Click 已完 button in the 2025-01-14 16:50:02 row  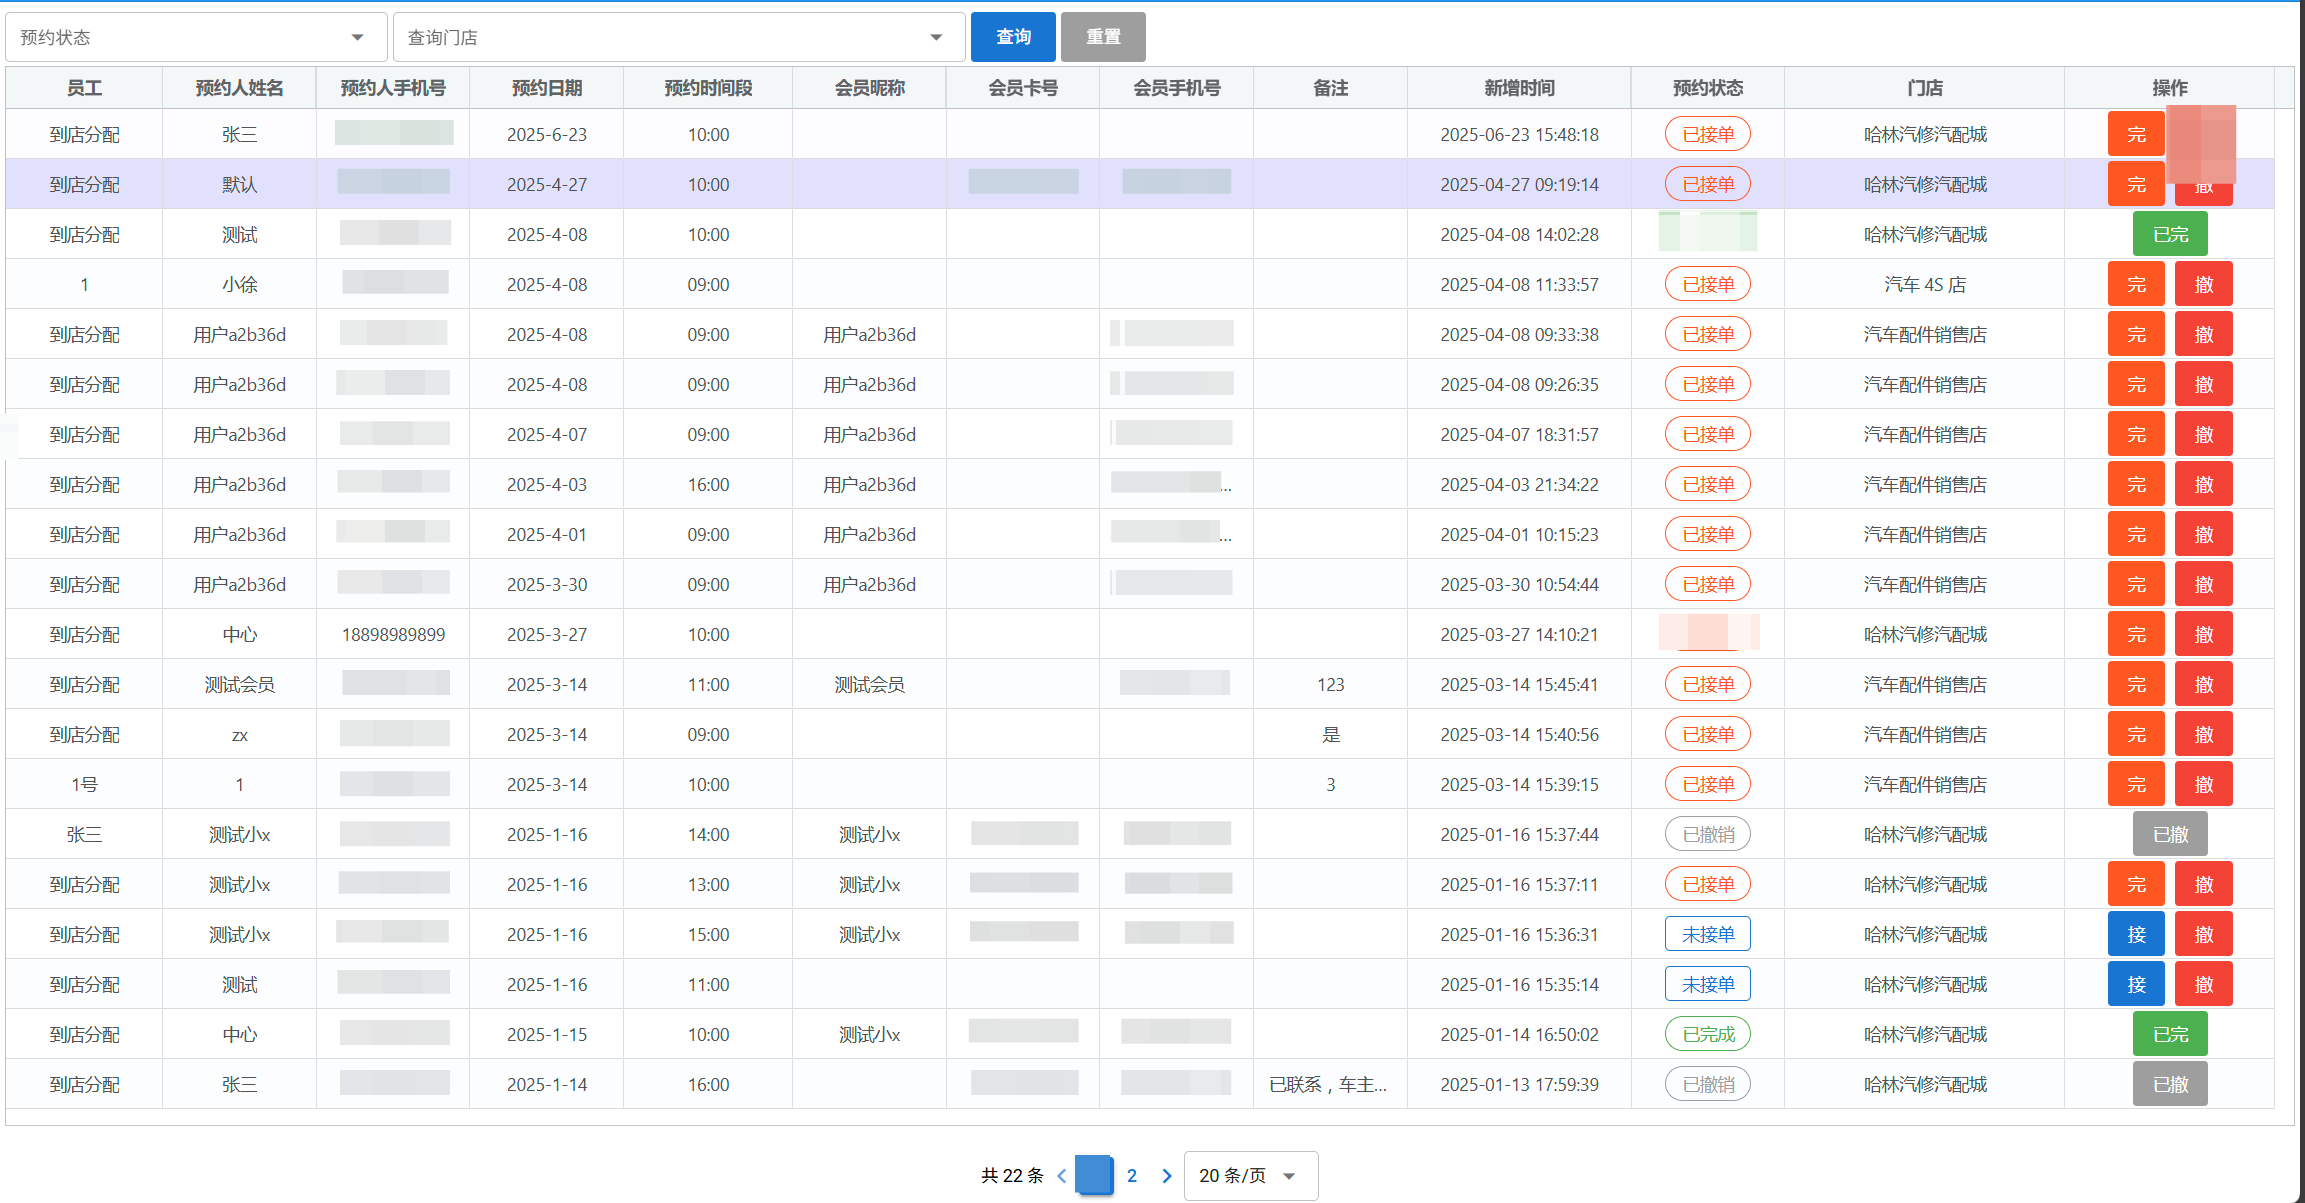click(2170, 1034)
